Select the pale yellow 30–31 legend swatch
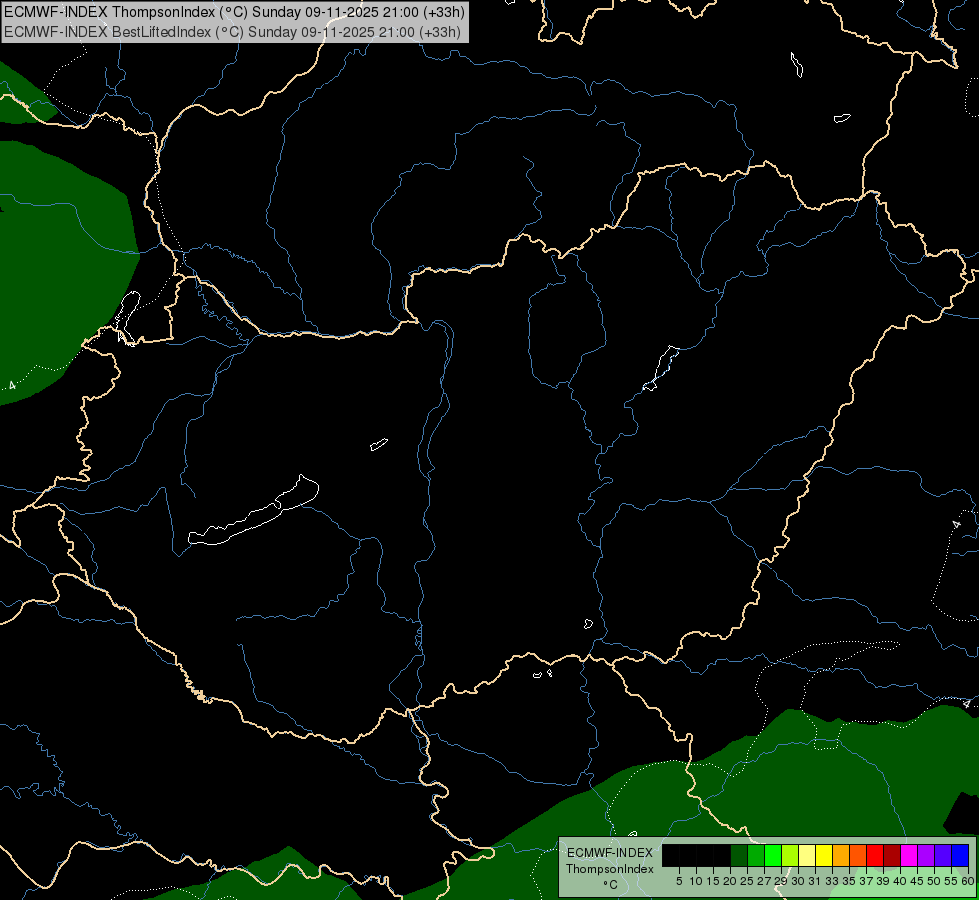 [807, 855]
